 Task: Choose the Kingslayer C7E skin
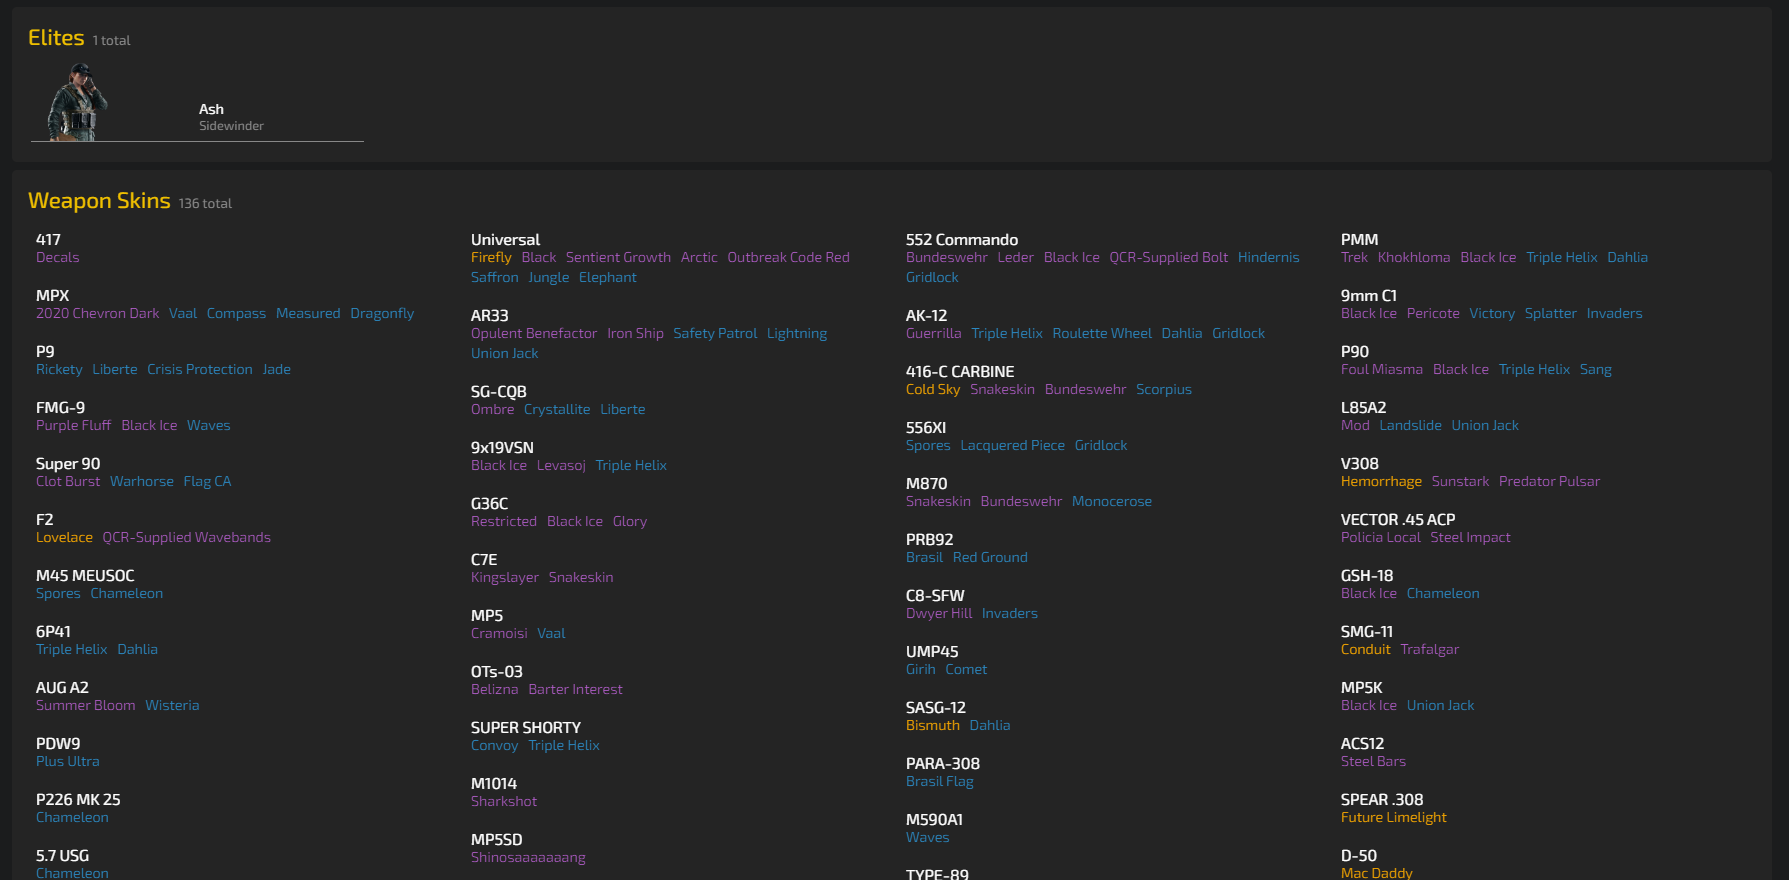pos(505,577)
